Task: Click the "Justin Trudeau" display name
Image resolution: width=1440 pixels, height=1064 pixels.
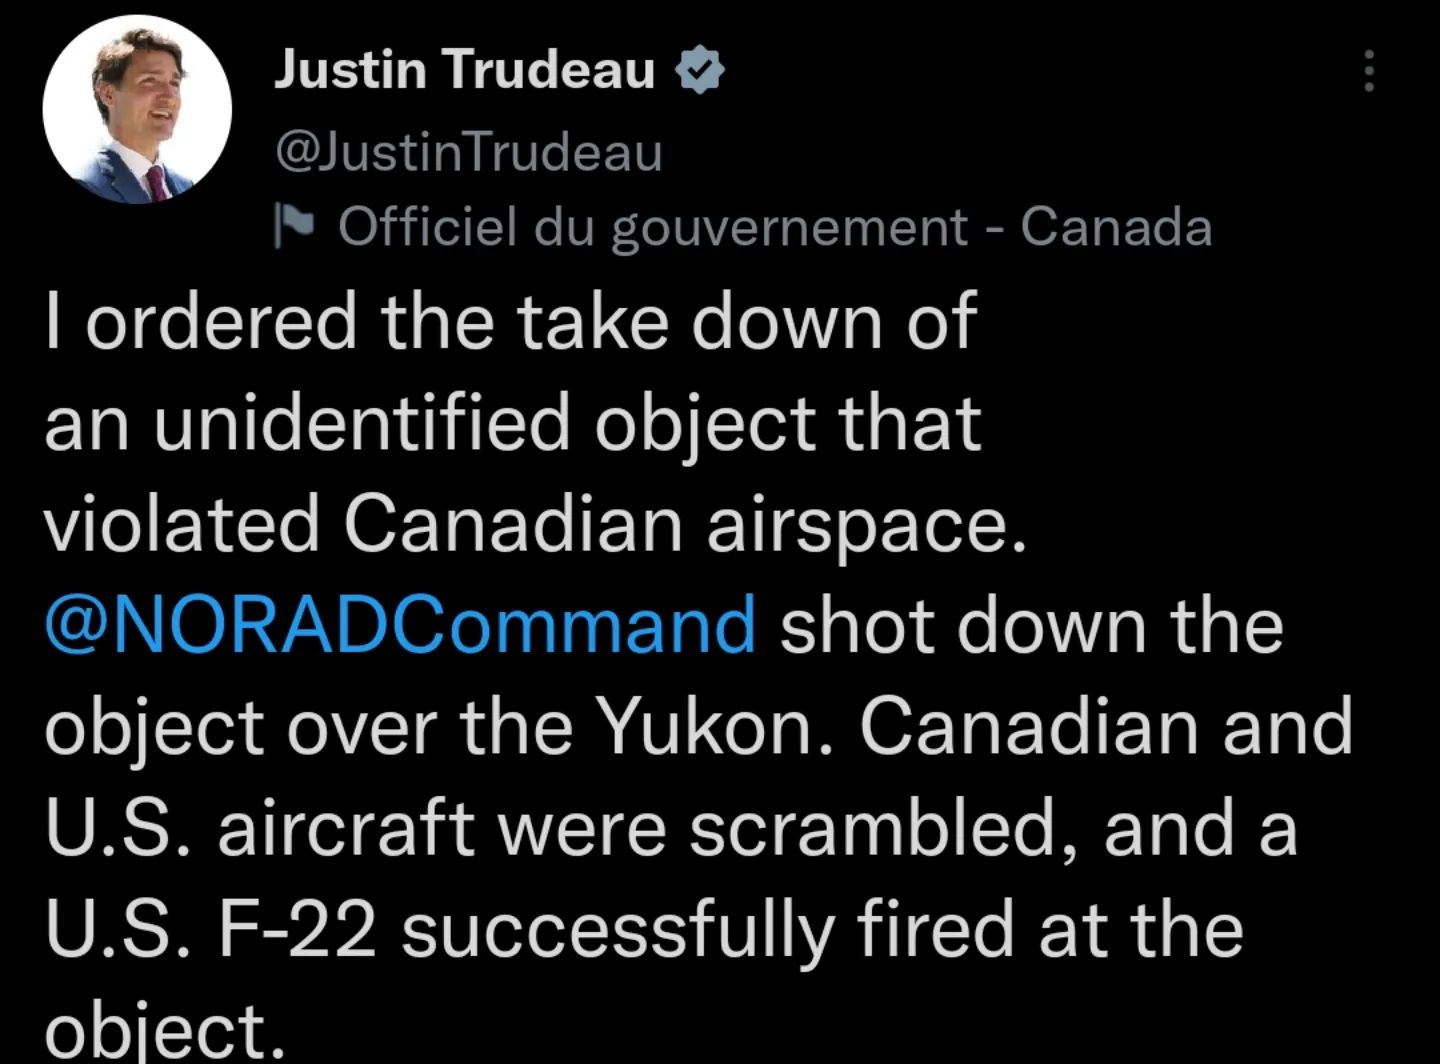Action: click(465, 70)
